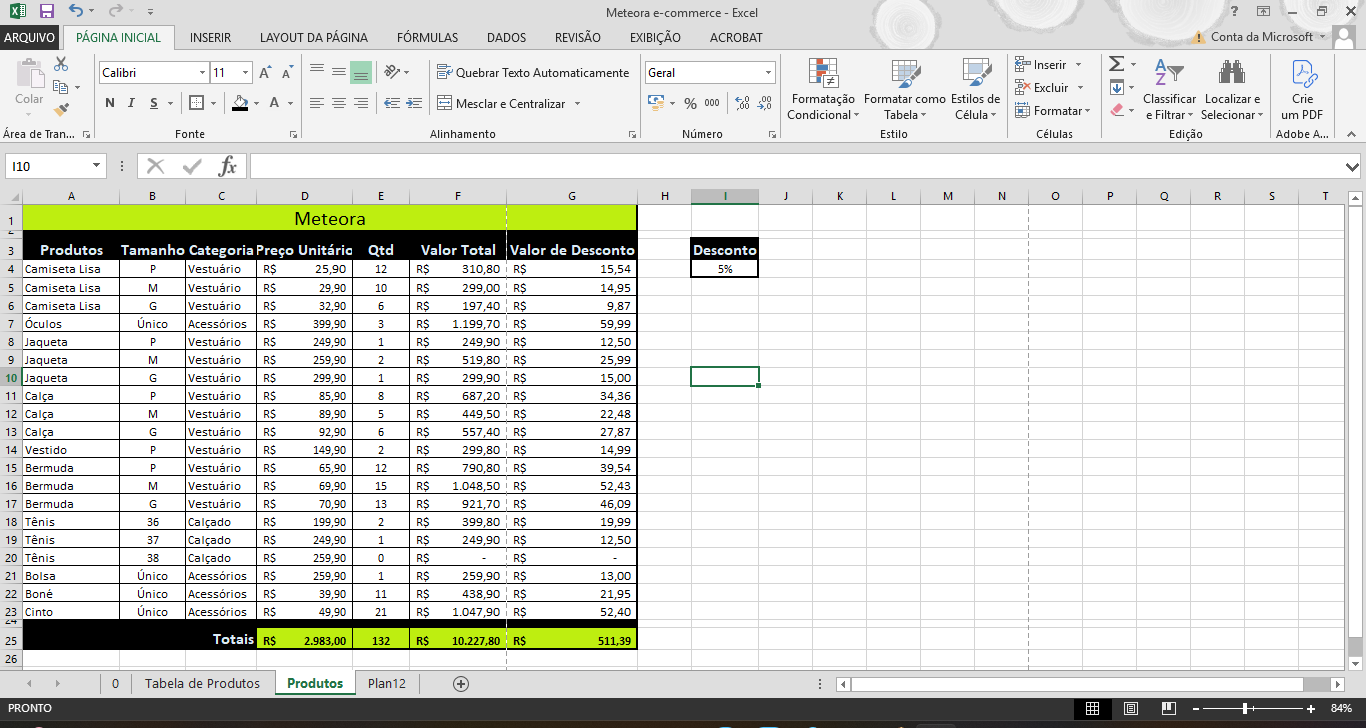Click Formatar cells button
This screenshot has height=728, width=1366.
point(1052,111)
